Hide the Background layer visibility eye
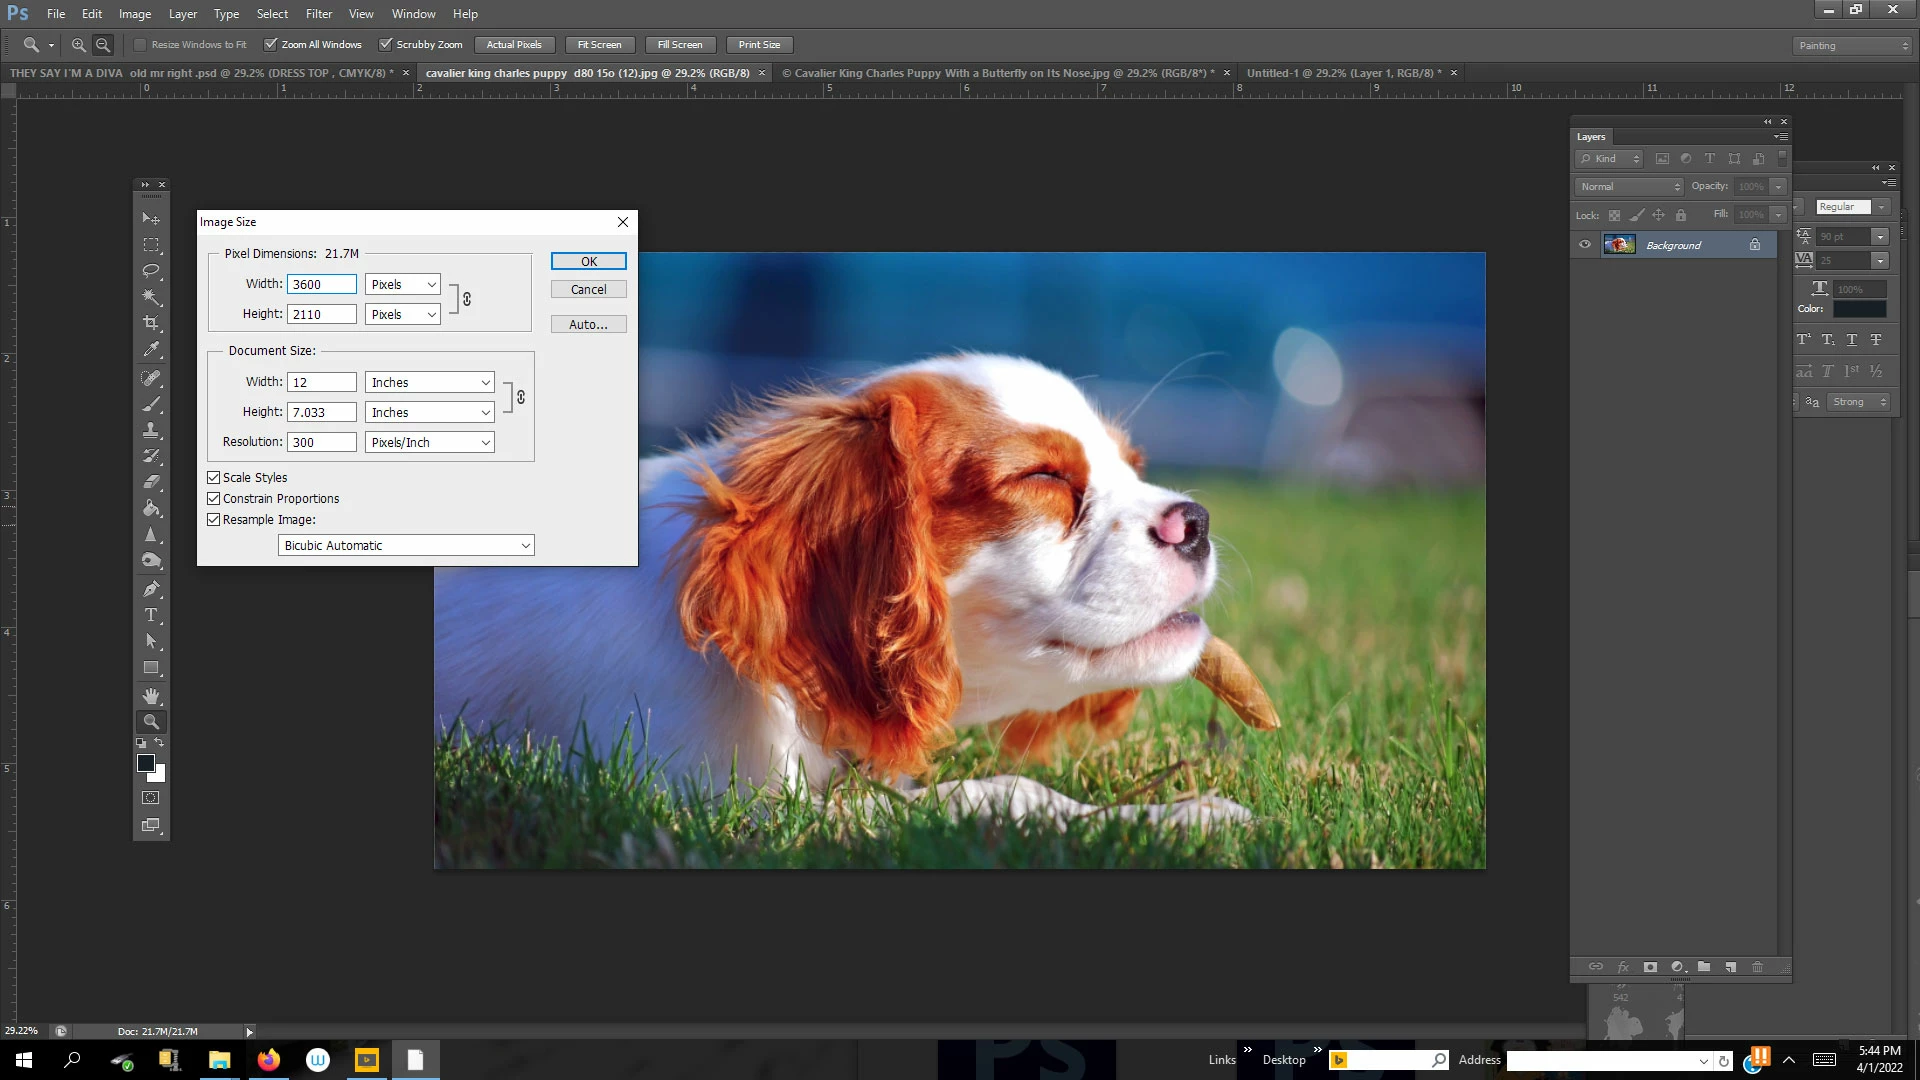 click(x=1585, y=245)
